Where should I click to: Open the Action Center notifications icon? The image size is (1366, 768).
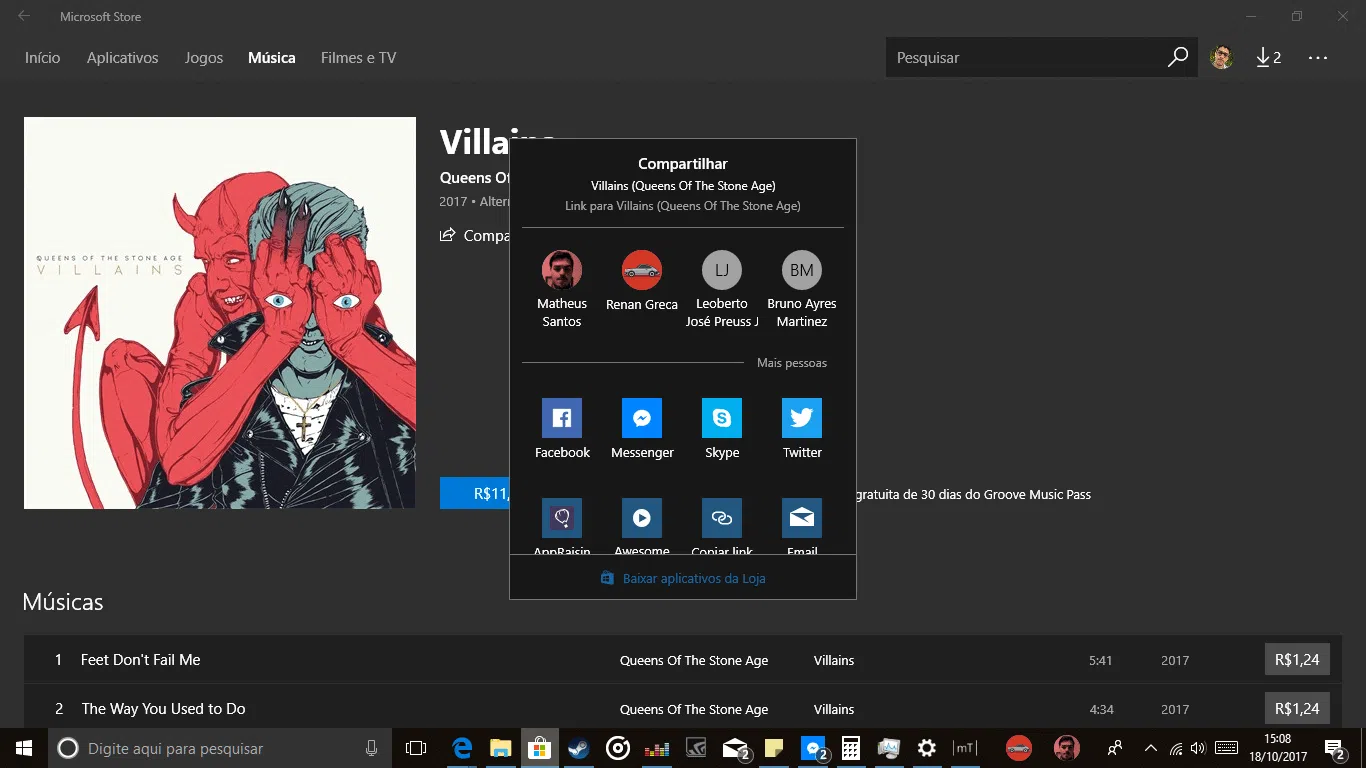1334,749
